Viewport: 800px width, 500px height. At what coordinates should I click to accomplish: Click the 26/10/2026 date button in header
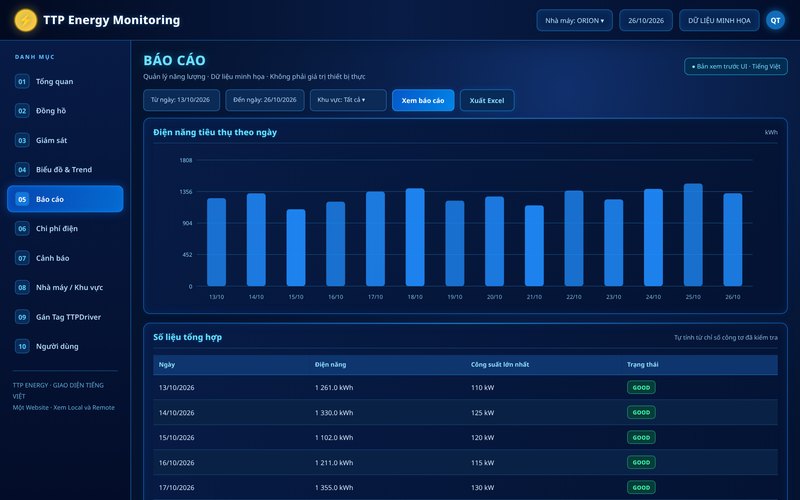pyautogui.click(x=646, y=20)
